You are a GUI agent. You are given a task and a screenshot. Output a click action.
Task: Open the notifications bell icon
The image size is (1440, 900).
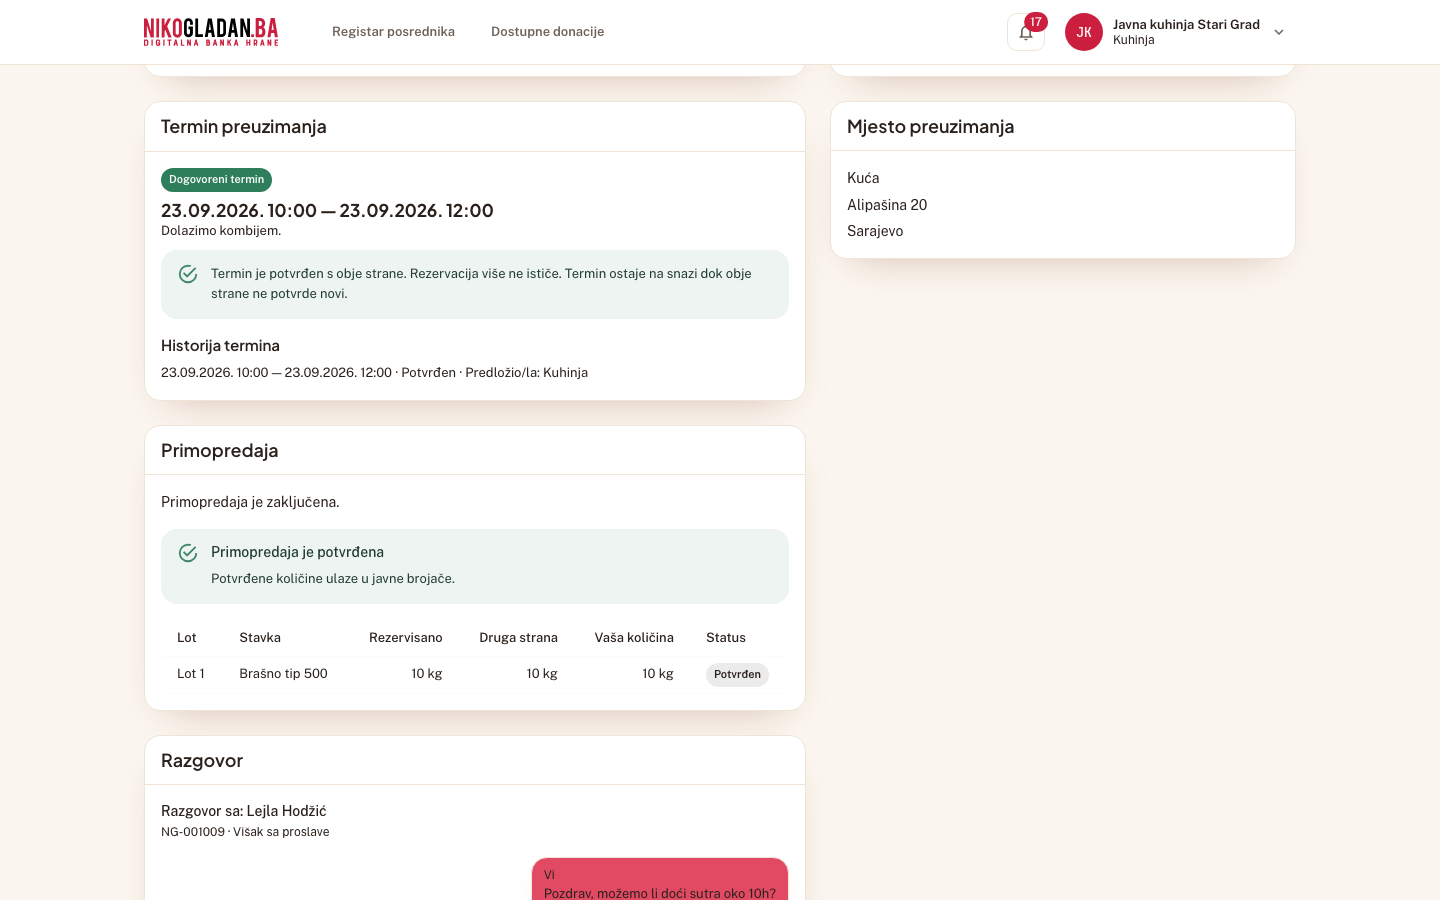coord(1025,32)
